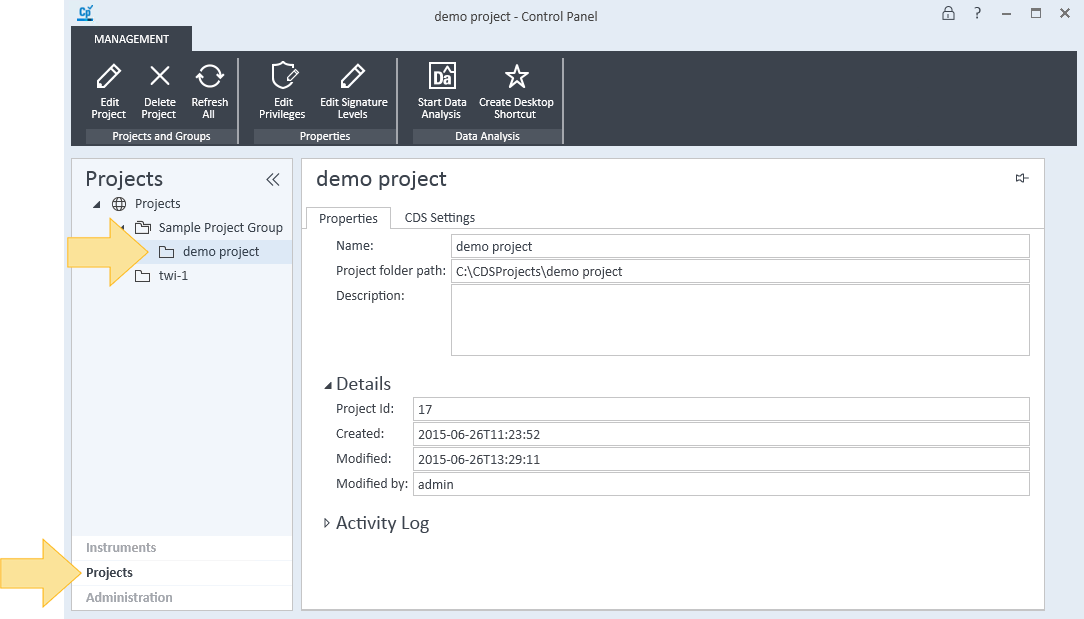Maximize the Control Panel window
1084x619 pixels.
(1036, 13)
